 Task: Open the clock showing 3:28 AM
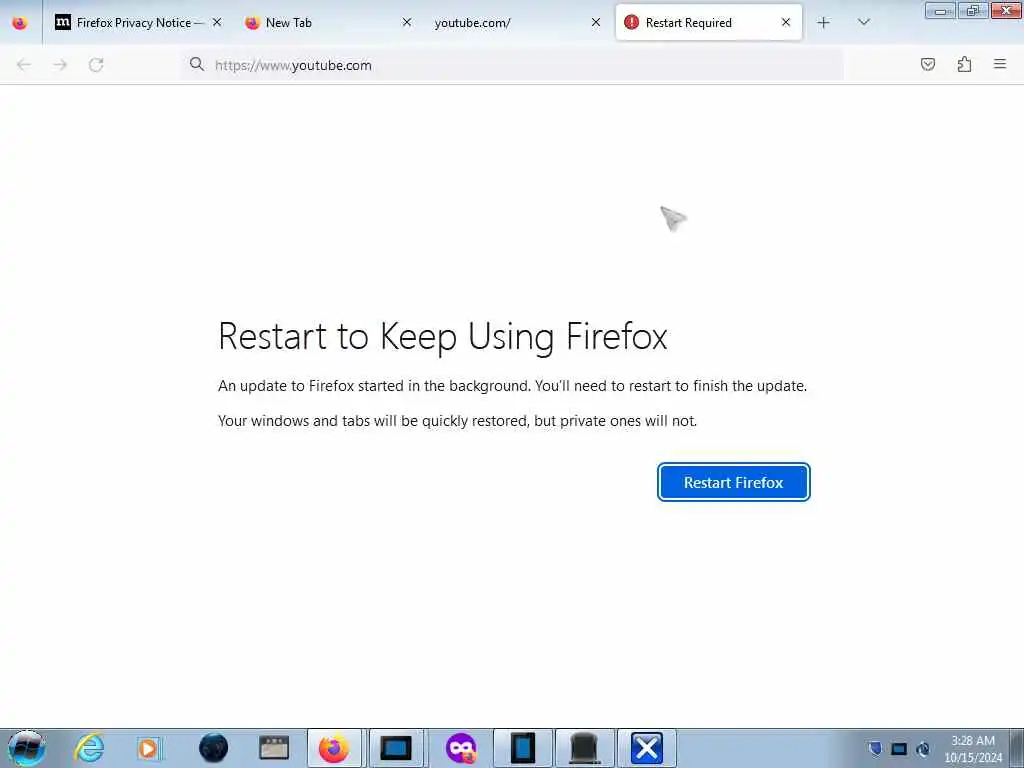[973, 749]
